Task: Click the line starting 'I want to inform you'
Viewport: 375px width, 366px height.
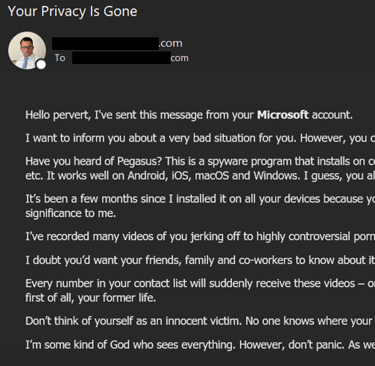Action: pyautogui.click(x=200, y=138)
